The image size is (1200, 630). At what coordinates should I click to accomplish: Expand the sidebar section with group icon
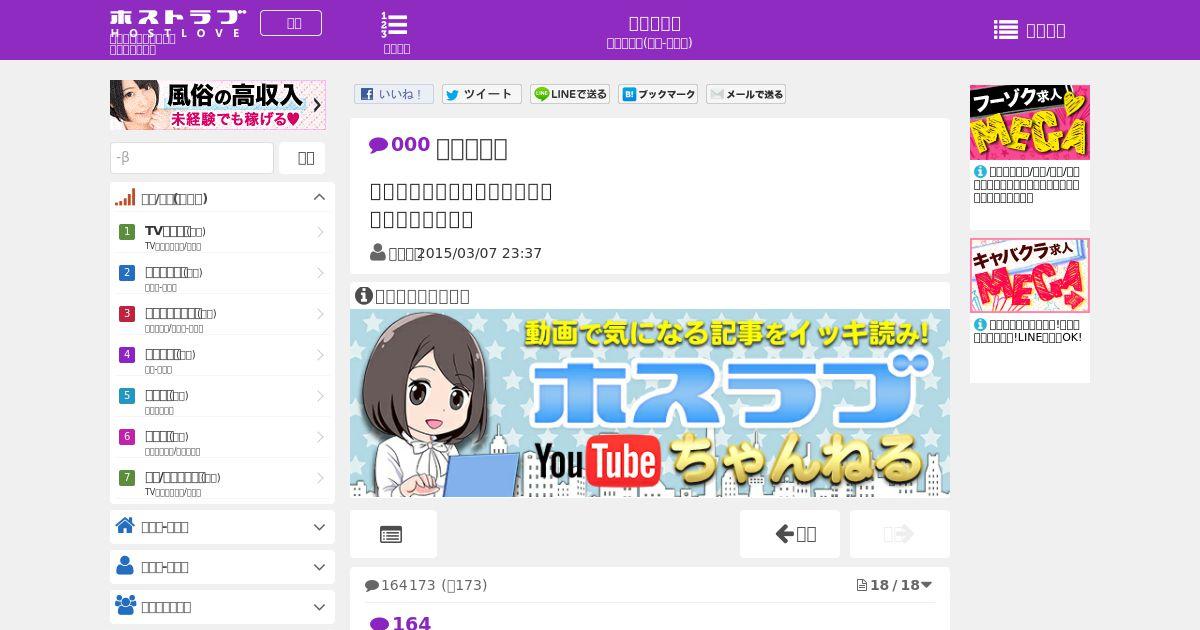[222, 607]
